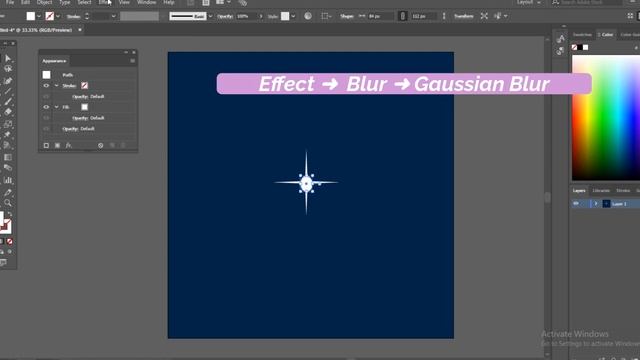640x360 pixels.
Task: Click Add New Stroke in Appearance panel
Action: coord(46,145)
